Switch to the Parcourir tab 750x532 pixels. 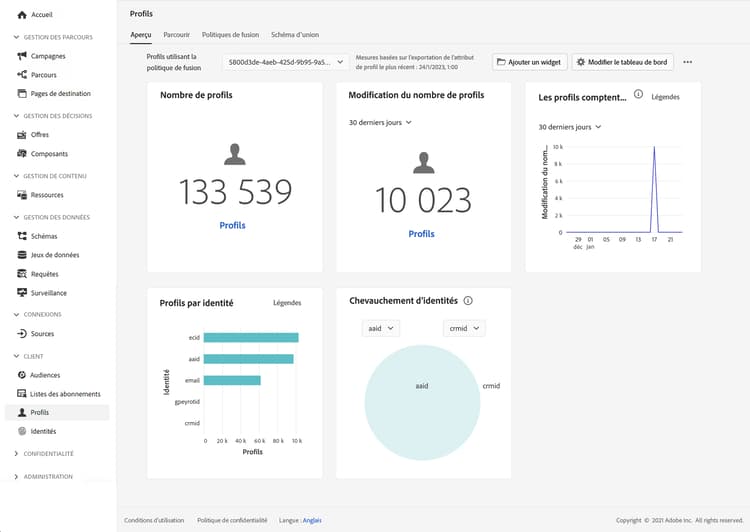[x=176, y=35]
